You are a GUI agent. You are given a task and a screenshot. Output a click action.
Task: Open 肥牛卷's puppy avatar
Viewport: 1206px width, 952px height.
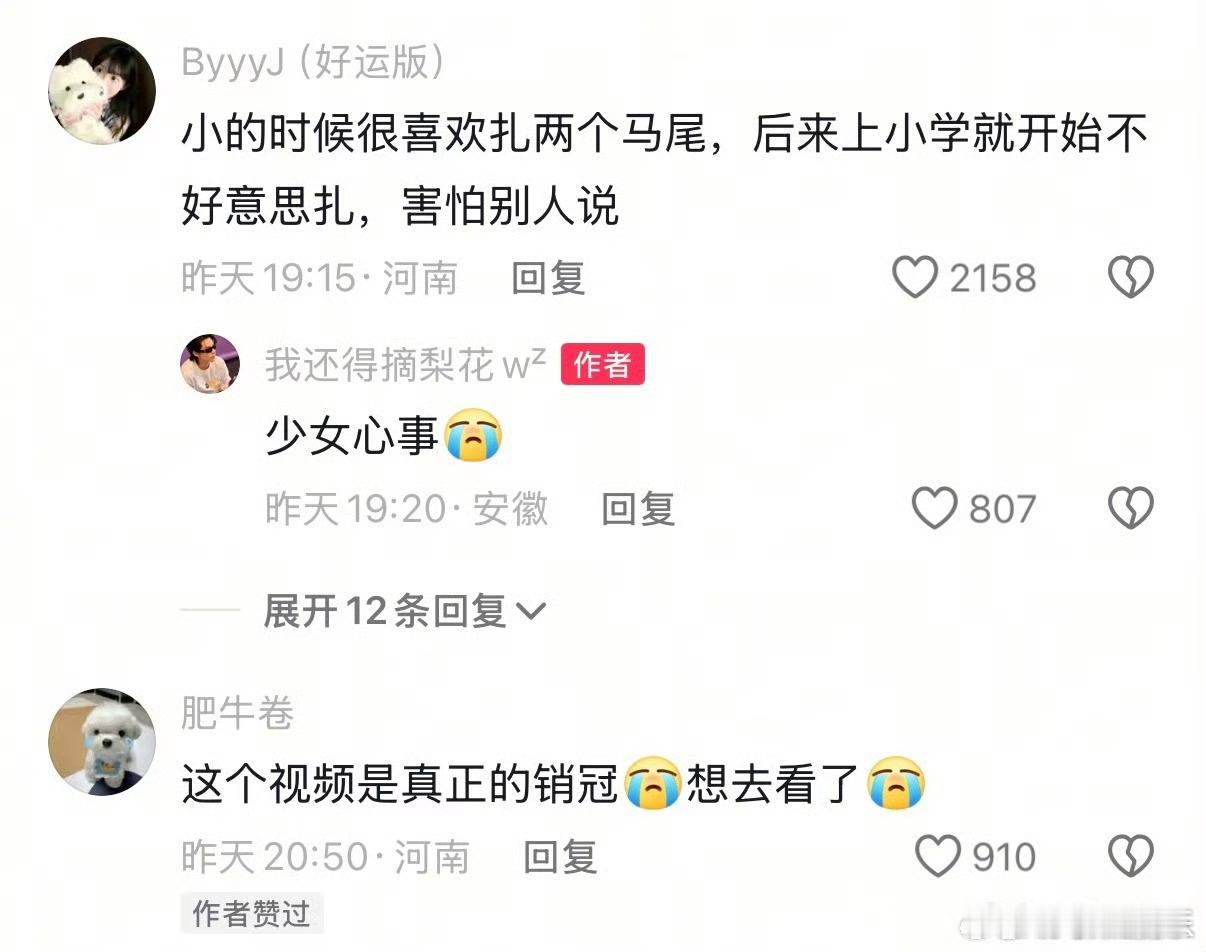(102, 742)
